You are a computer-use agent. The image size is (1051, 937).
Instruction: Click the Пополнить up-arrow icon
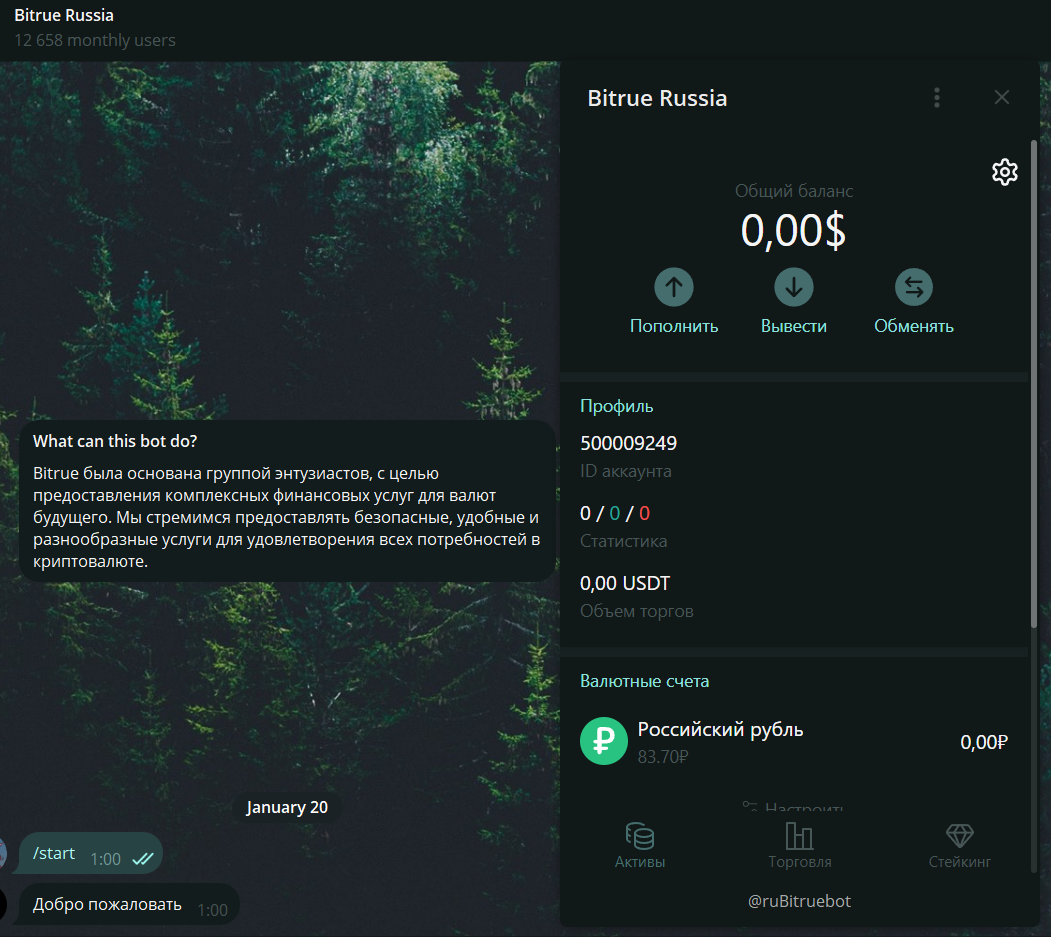(674, 288)
